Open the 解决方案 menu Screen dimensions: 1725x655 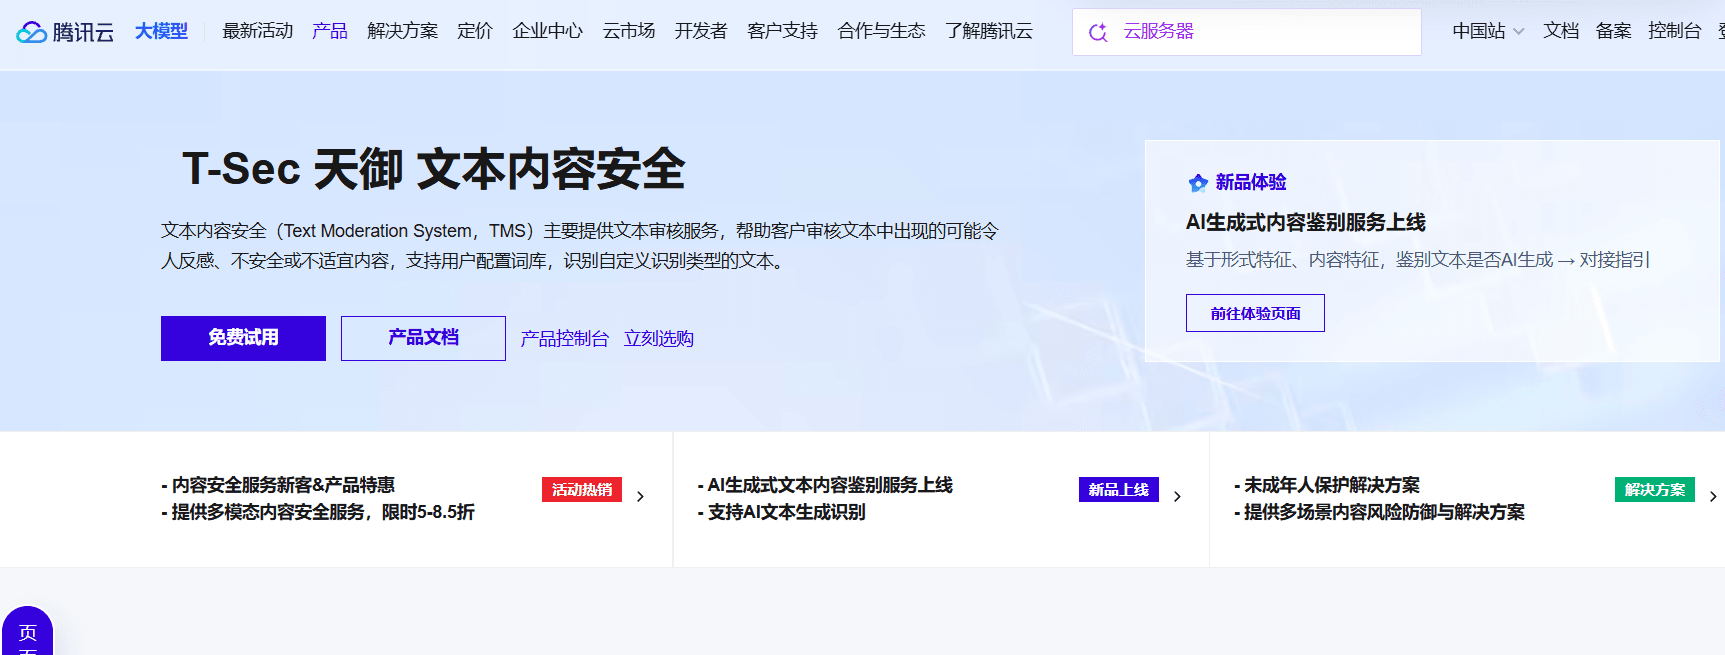[402, 31]
